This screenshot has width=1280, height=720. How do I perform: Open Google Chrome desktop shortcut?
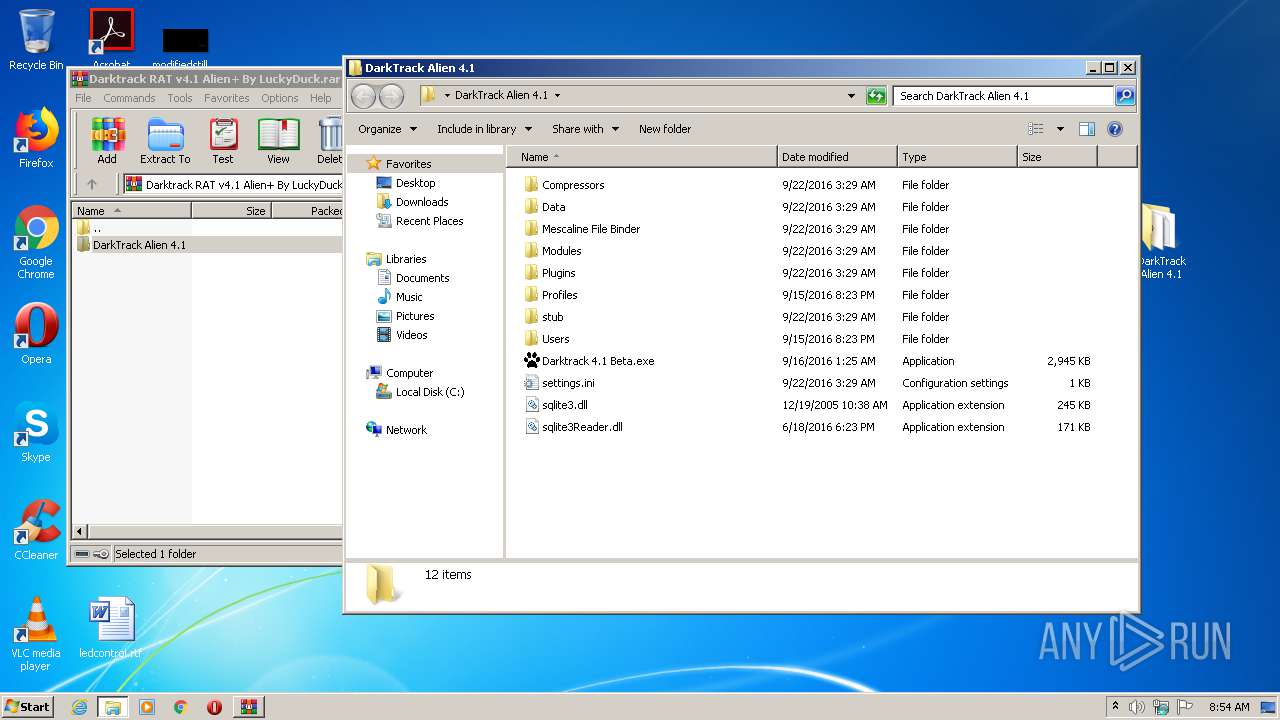(x=36, y=243)
